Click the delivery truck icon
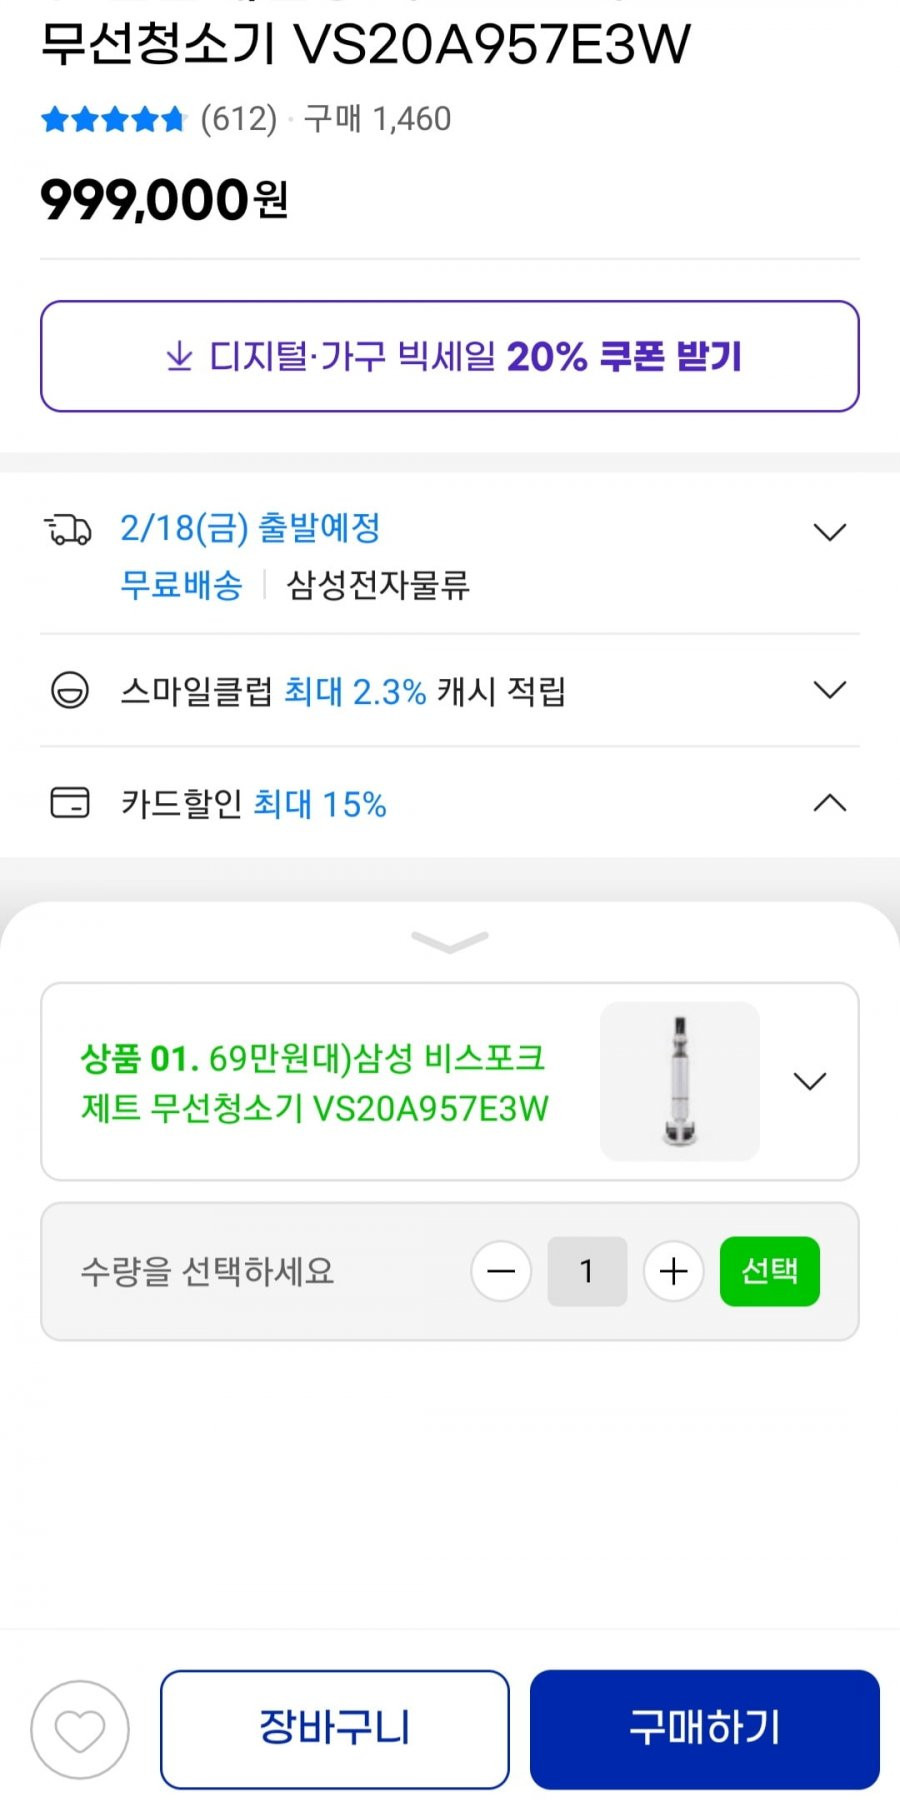Screen dimensions: 900x1807 pyautogui.click(x=68, y=529)
